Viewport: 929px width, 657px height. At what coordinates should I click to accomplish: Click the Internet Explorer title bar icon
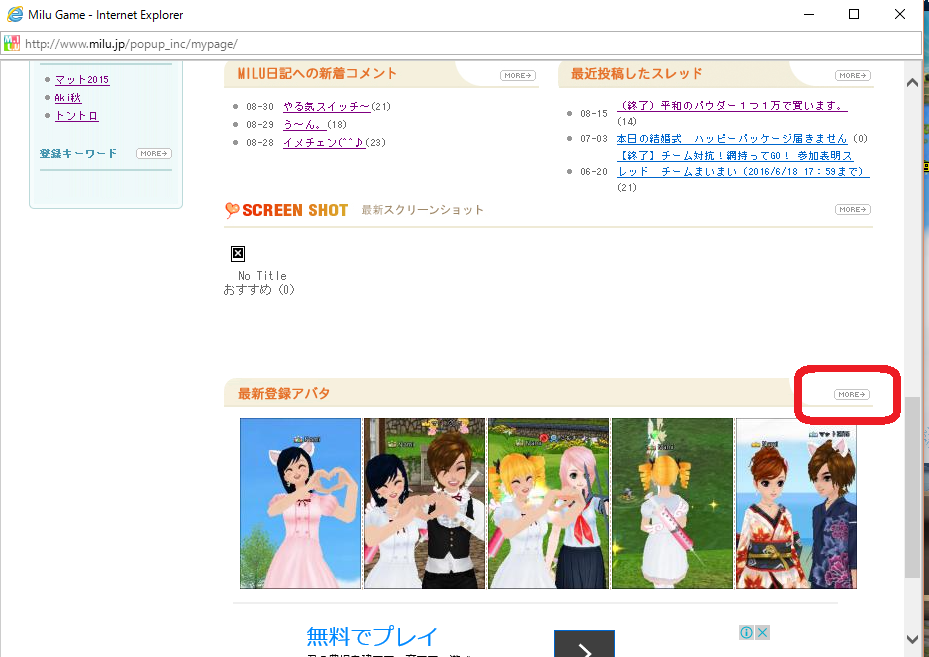click(14, 14)
